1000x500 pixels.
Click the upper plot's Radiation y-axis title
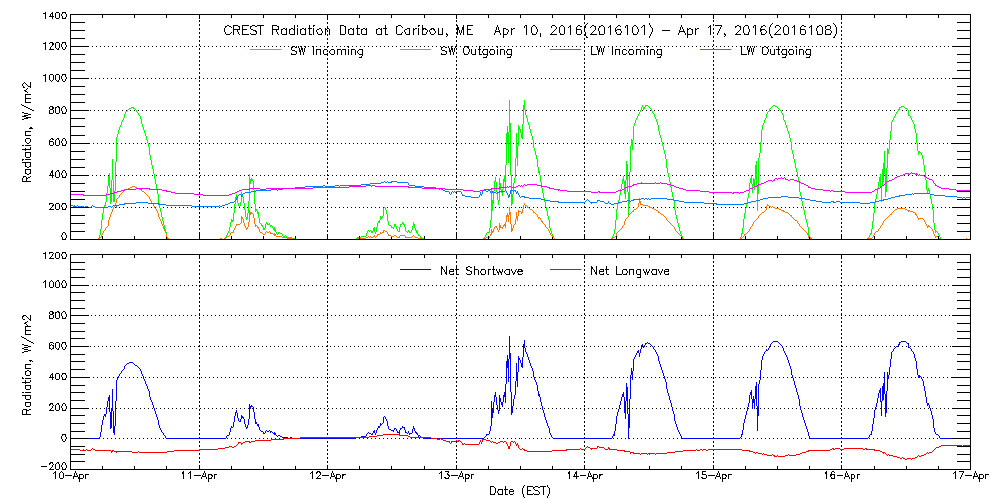[28, 127]
